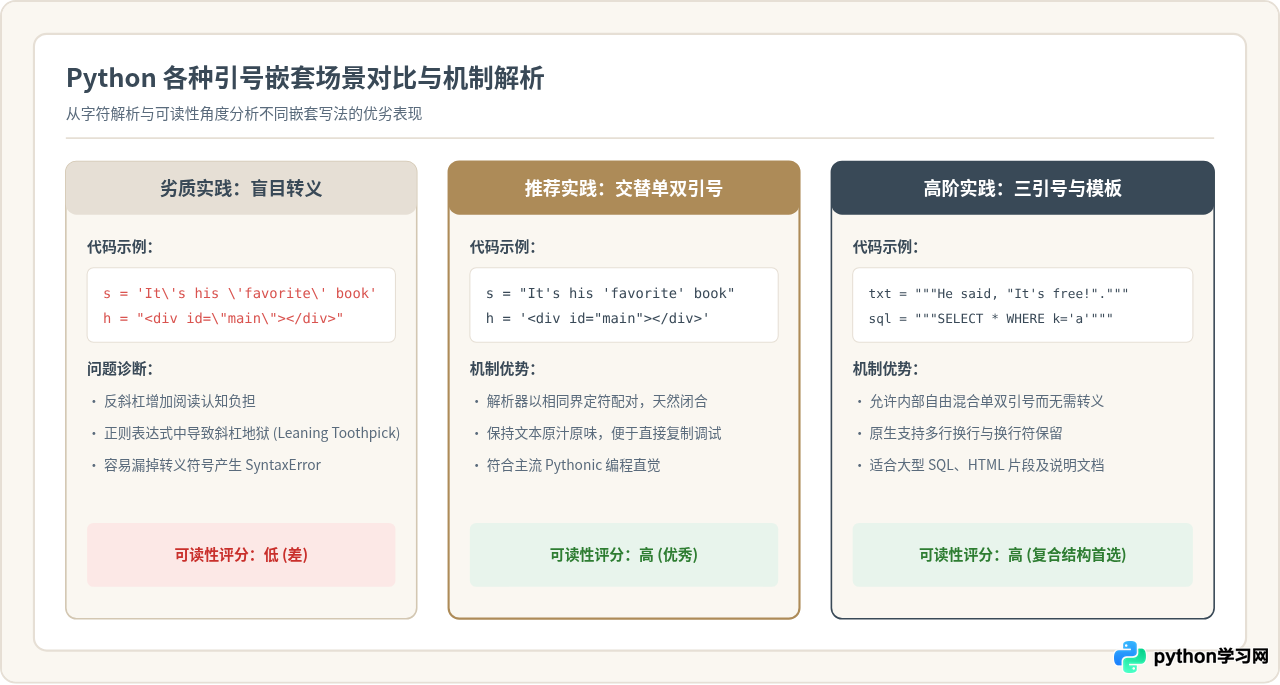Click code line txt = """He said, "It's free!"."""

(x=999, y=293)
